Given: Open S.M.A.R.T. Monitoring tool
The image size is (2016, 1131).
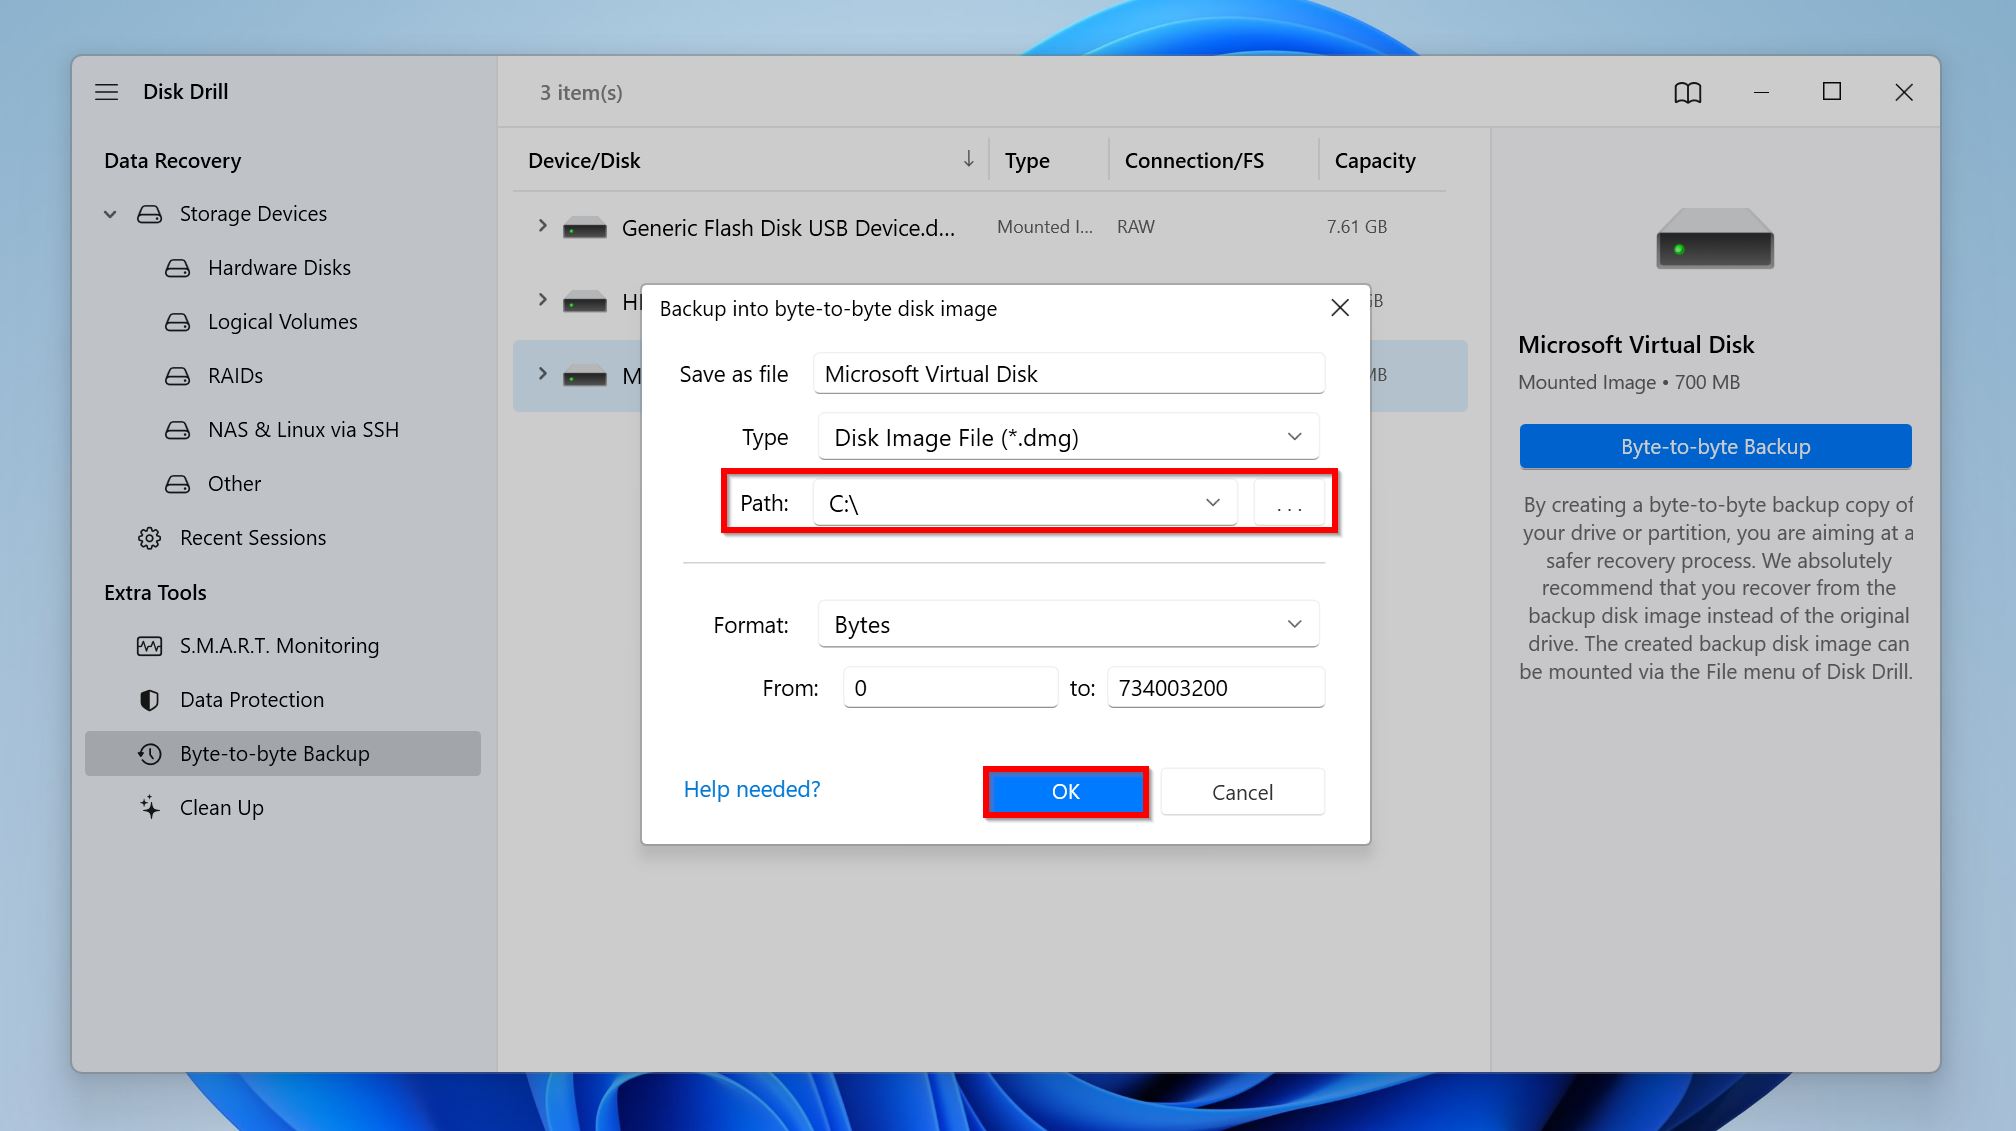Looking at the screenshot, I should click(280, 645).
